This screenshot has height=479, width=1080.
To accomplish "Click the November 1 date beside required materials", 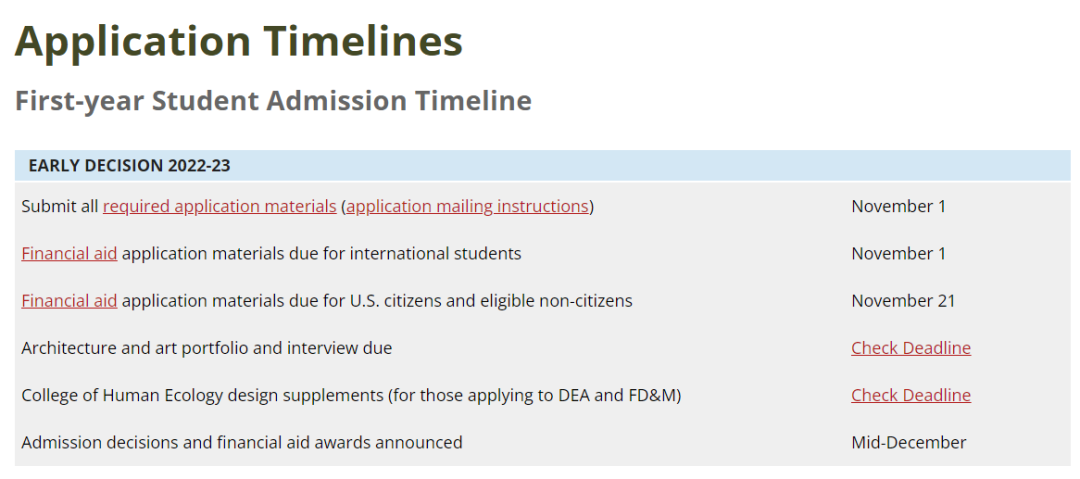I will [898, 206].
